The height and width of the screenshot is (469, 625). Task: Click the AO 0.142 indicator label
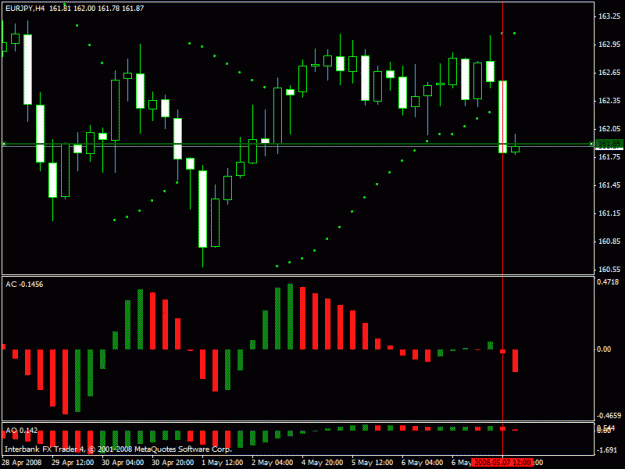(x=22, y=431)
